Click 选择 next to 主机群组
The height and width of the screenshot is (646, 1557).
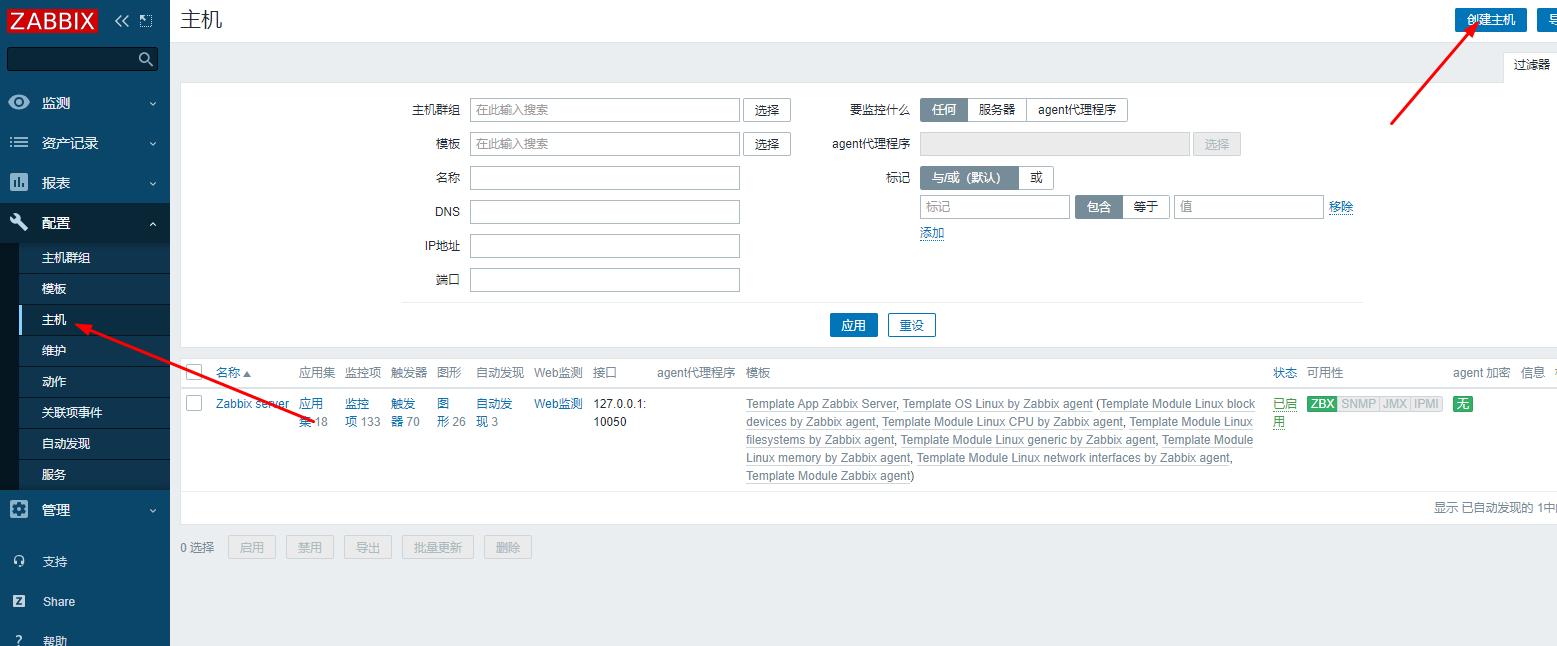pos(767,110)
